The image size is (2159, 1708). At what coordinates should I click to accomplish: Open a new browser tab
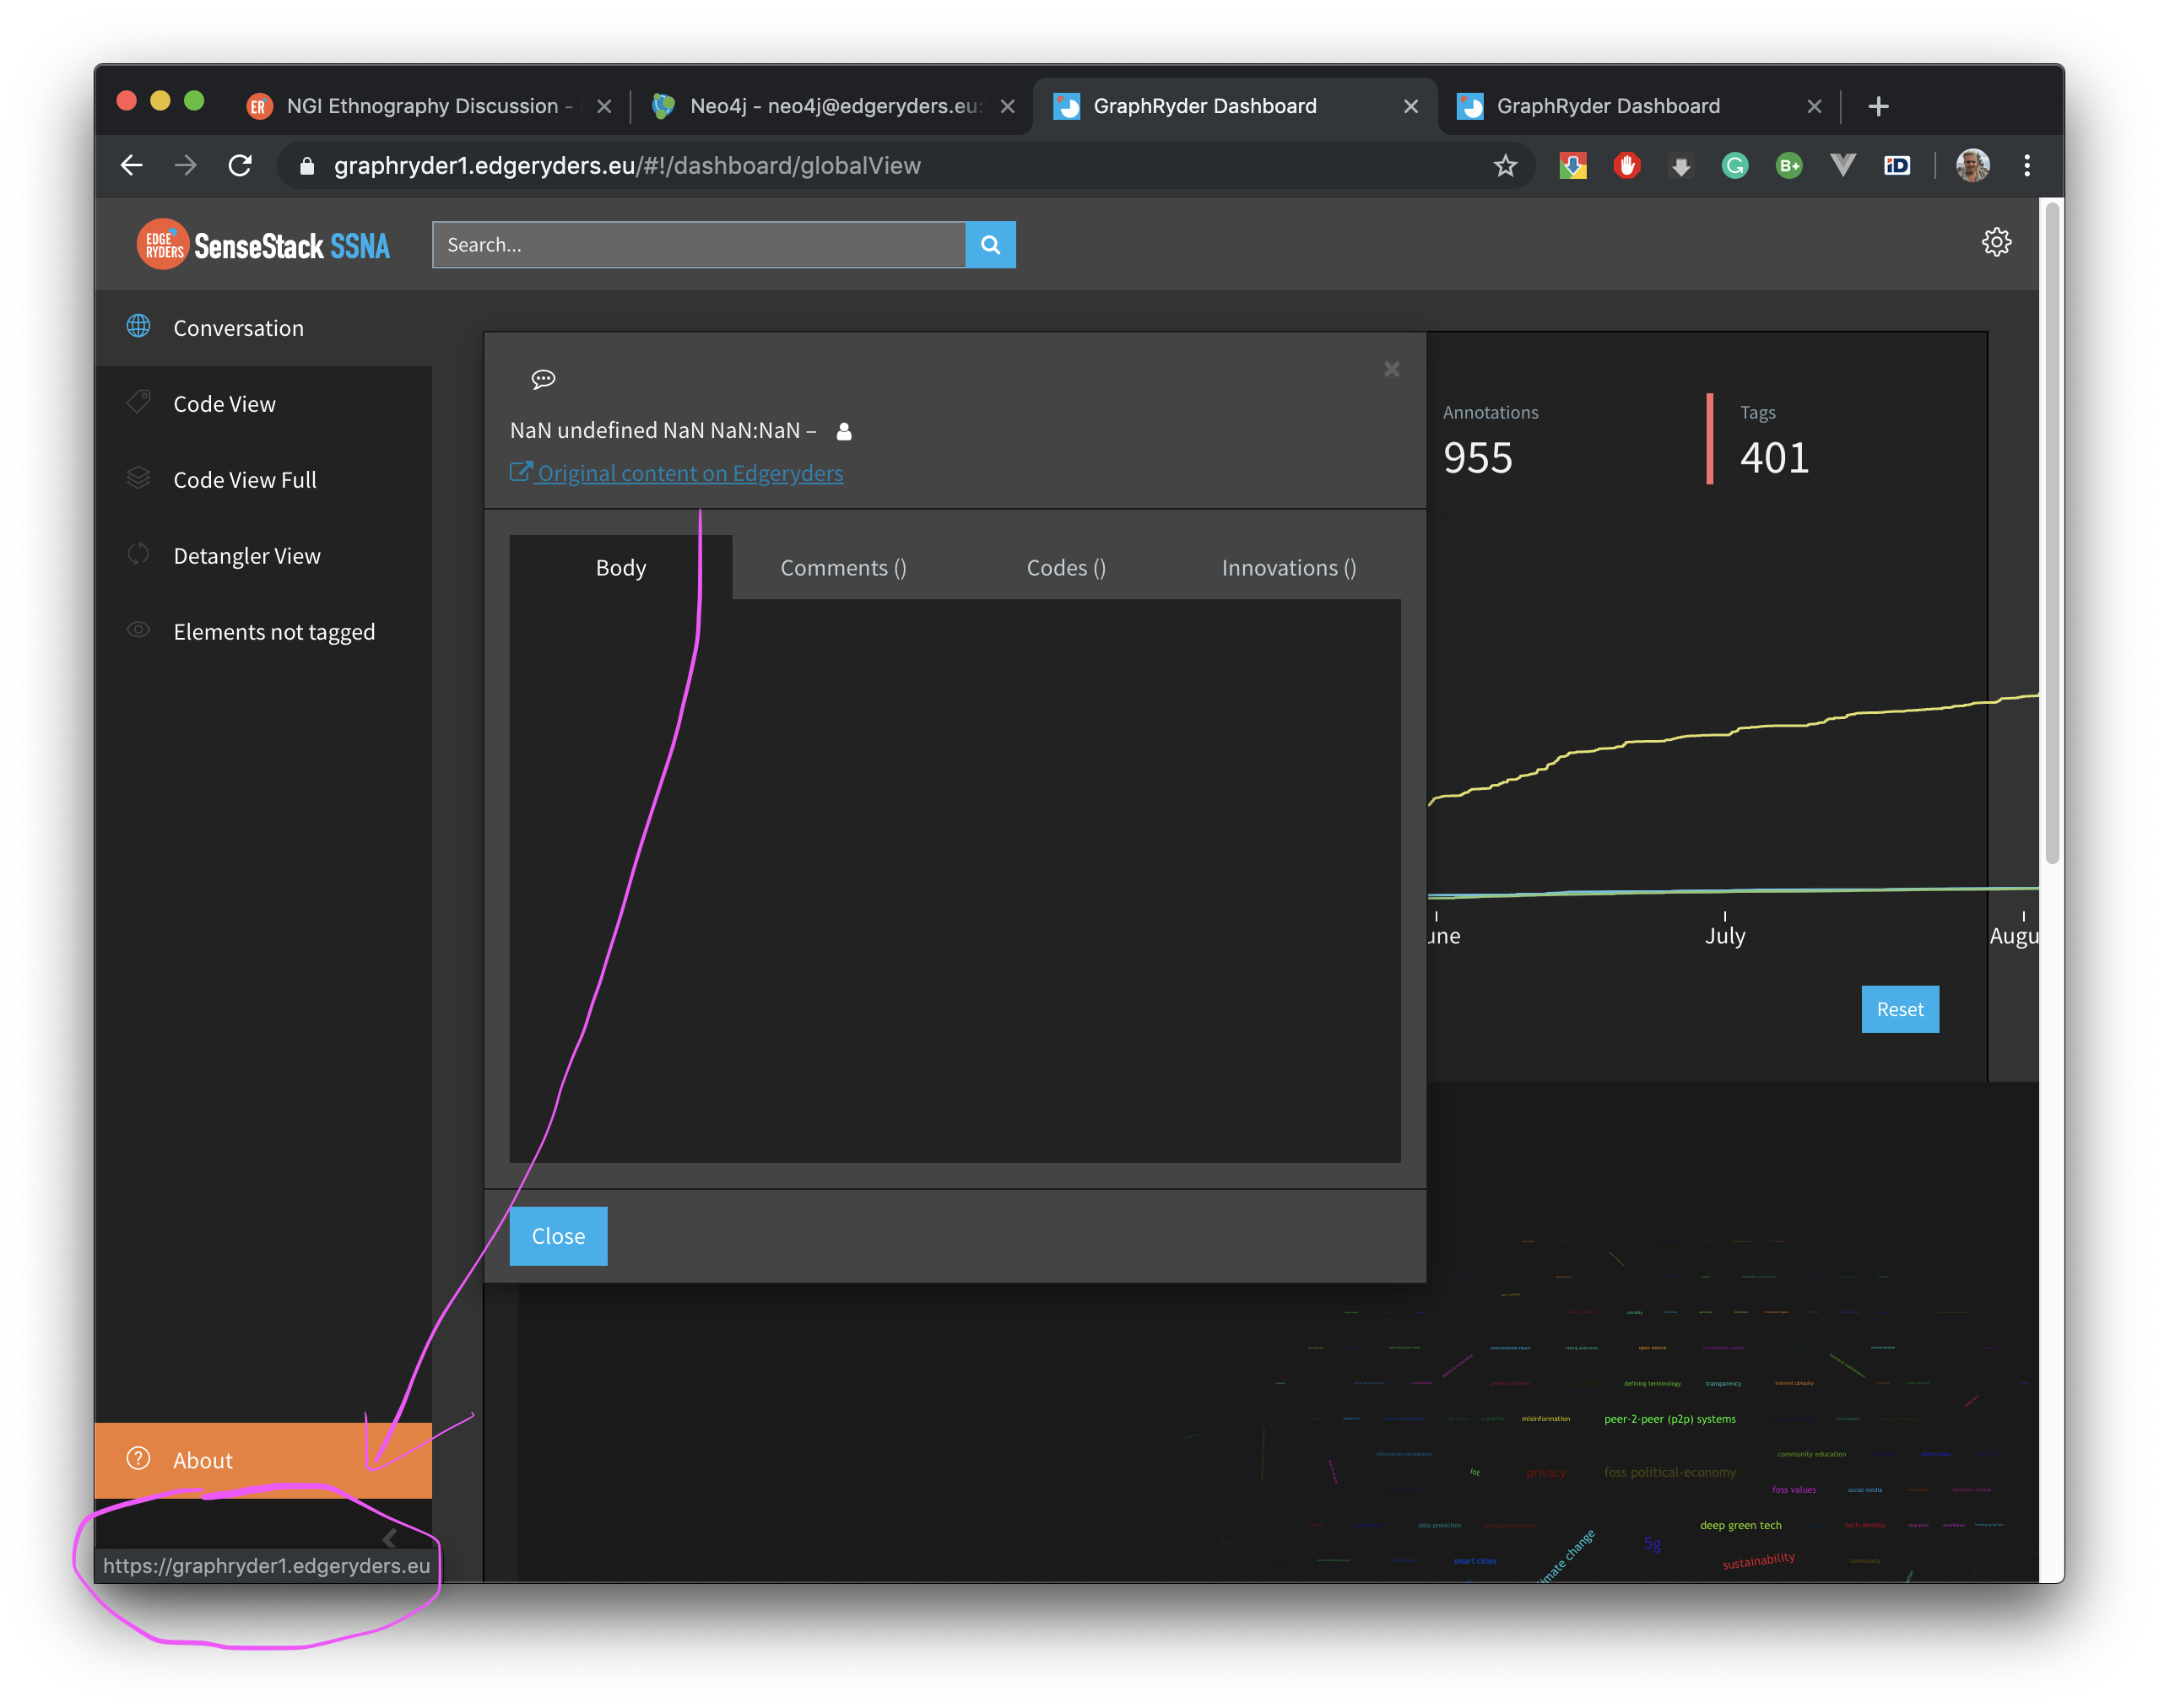1878,106
